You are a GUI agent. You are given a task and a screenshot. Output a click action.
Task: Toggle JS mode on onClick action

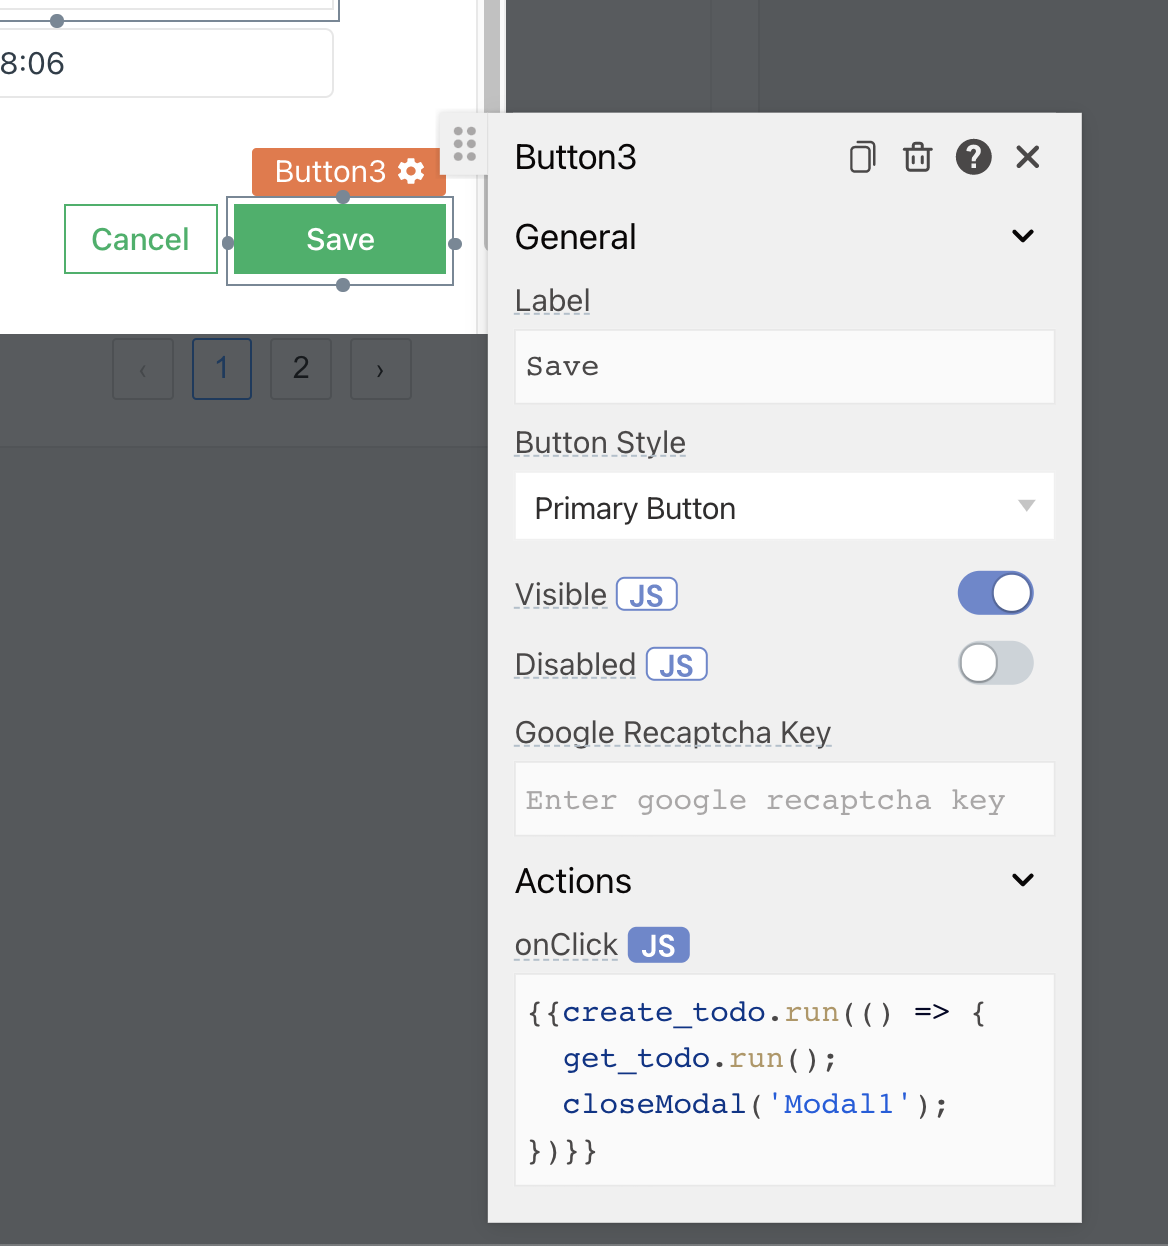(658, 944)
